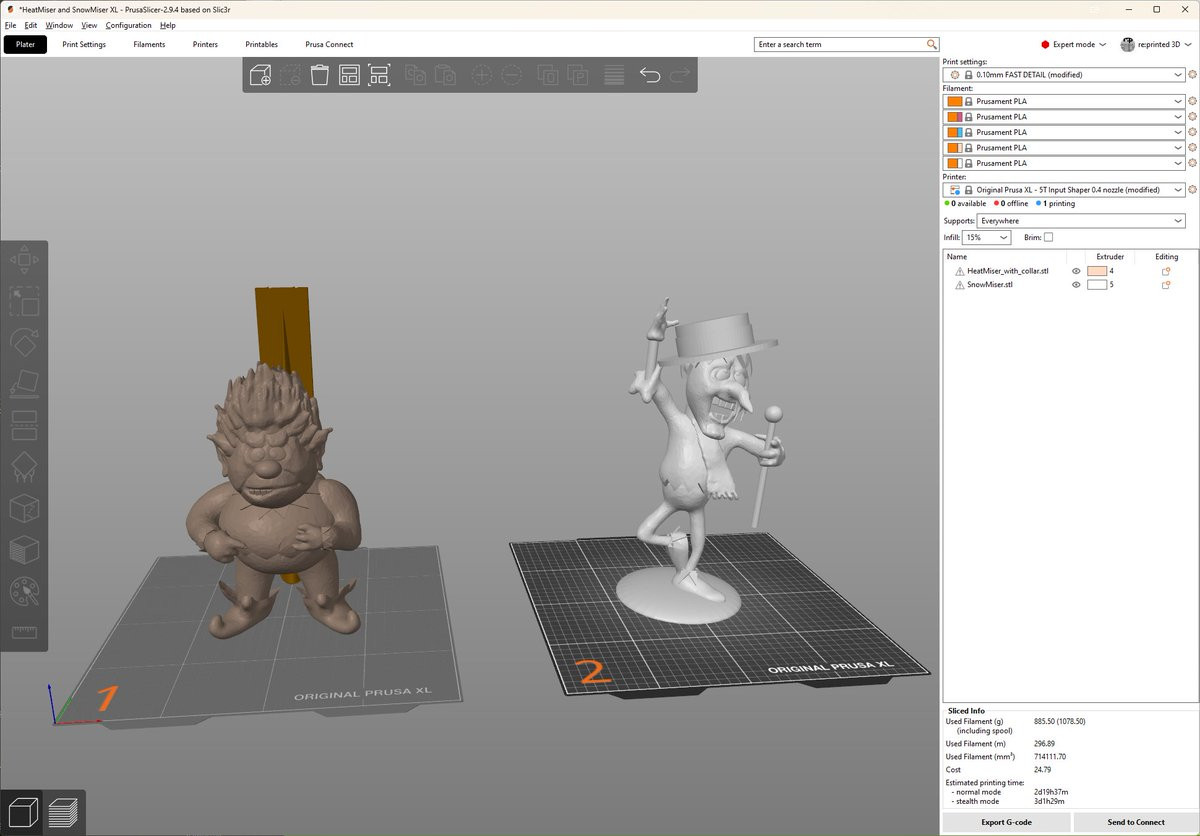
Task: Select the Move gizmo tool
Action: click(x=24, y=261)
